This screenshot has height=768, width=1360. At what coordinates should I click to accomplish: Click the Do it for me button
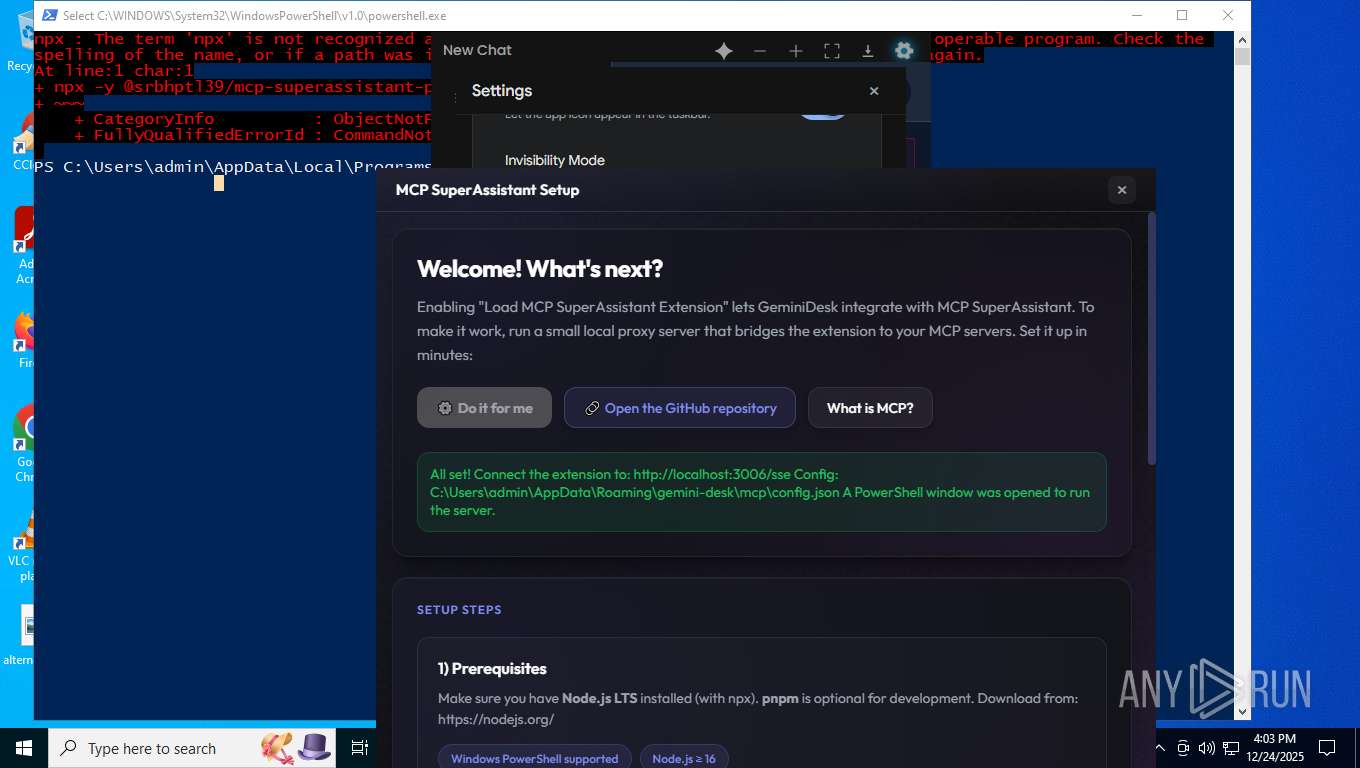pos(484,408)
